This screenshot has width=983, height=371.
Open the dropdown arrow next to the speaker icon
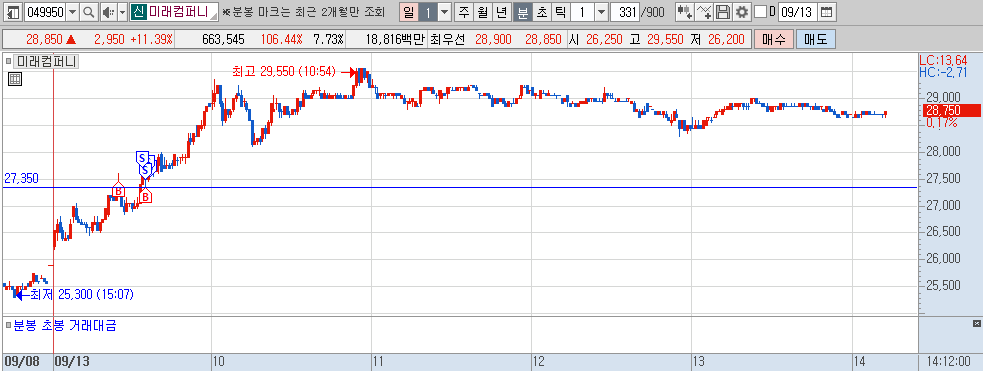pyautogui.click(x=122, y=12)
